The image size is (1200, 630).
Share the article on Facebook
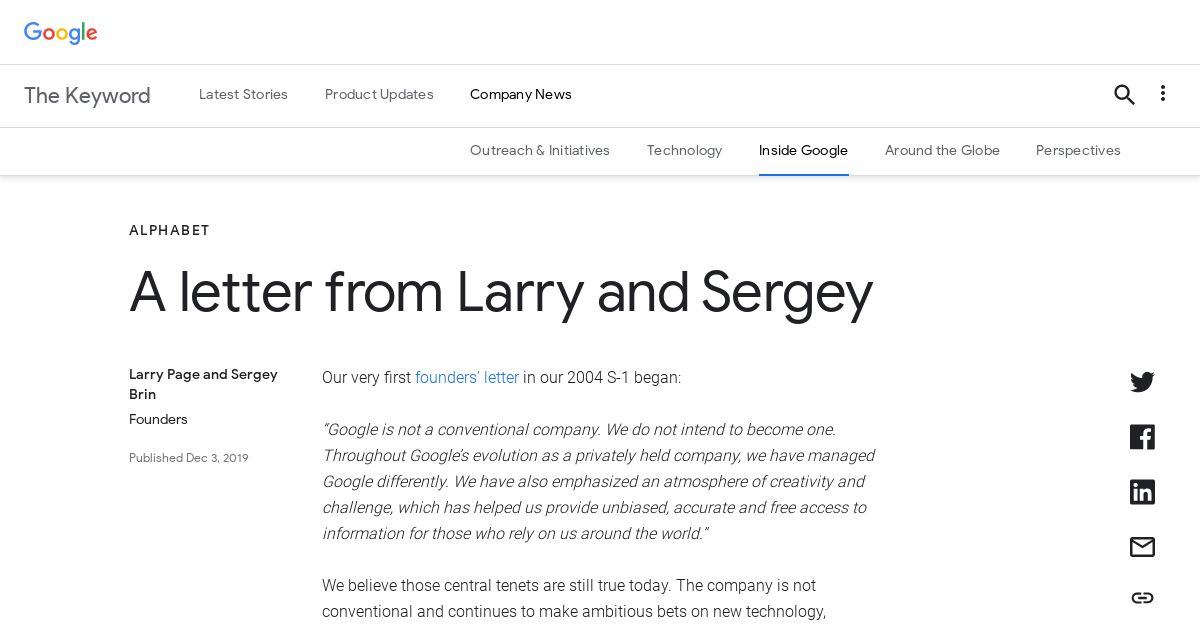pos(1142,437)
